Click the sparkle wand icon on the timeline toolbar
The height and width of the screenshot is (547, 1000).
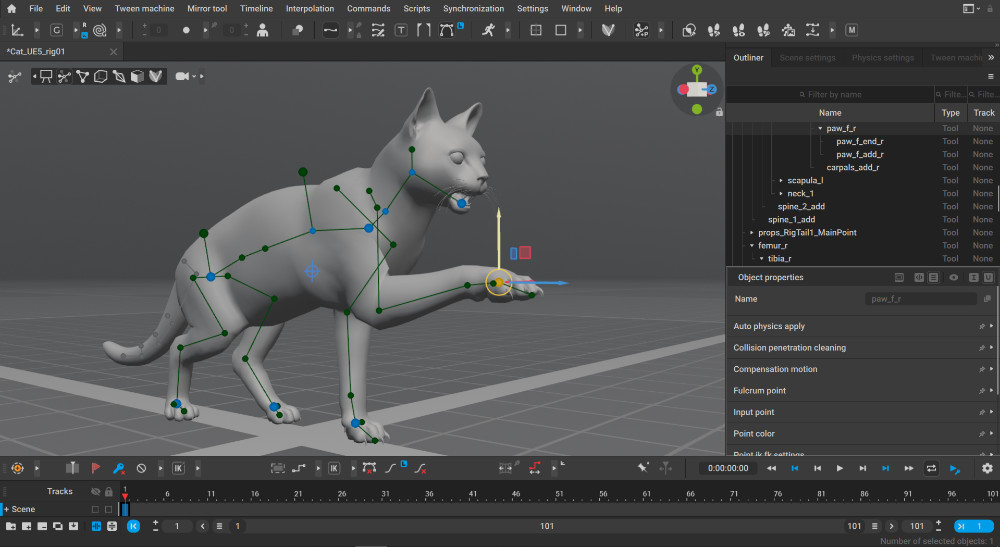coord(643,468)
